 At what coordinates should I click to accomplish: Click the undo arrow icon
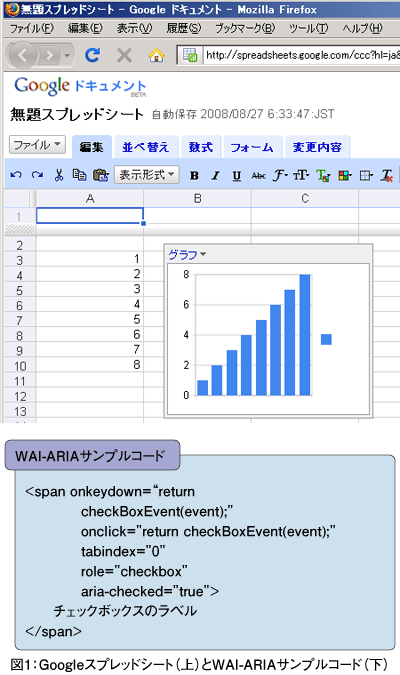click(16, 175)
